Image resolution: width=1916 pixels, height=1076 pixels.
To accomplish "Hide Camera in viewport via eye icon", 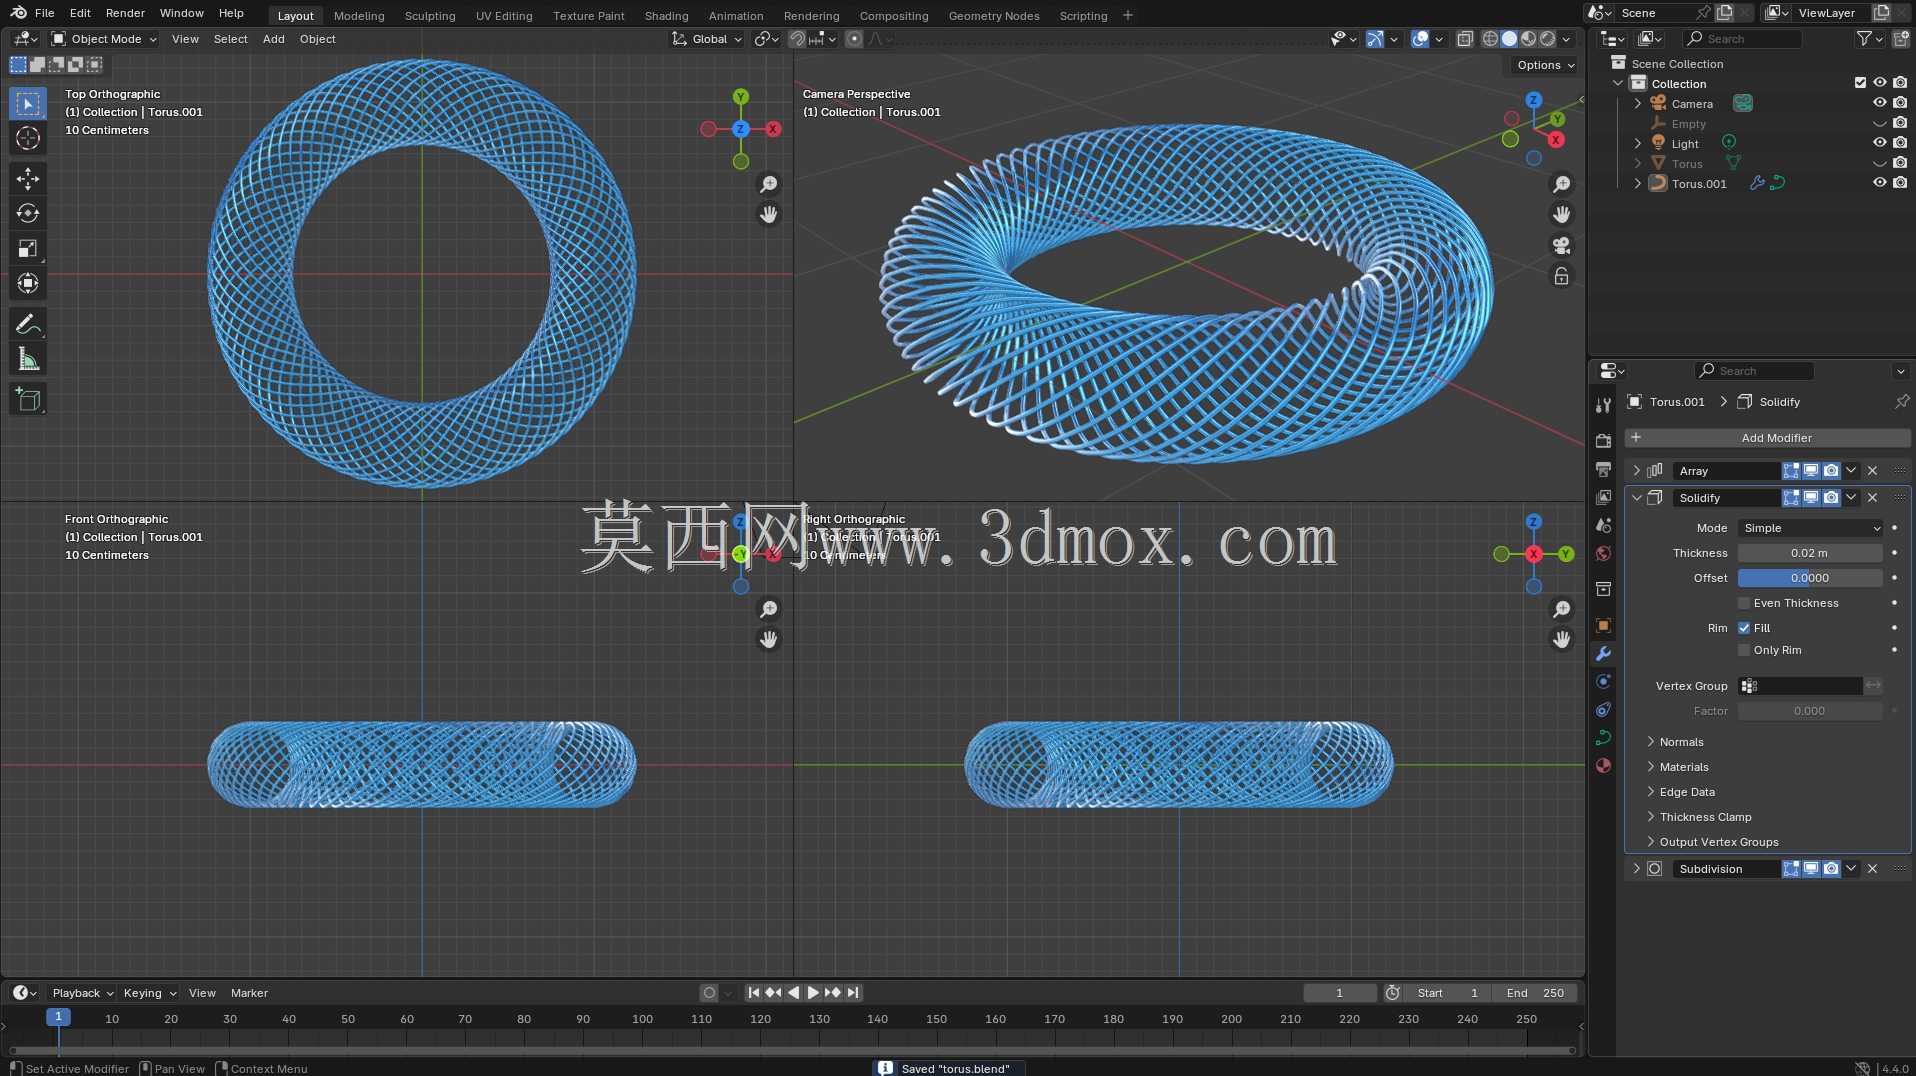I will [1880, 103].
